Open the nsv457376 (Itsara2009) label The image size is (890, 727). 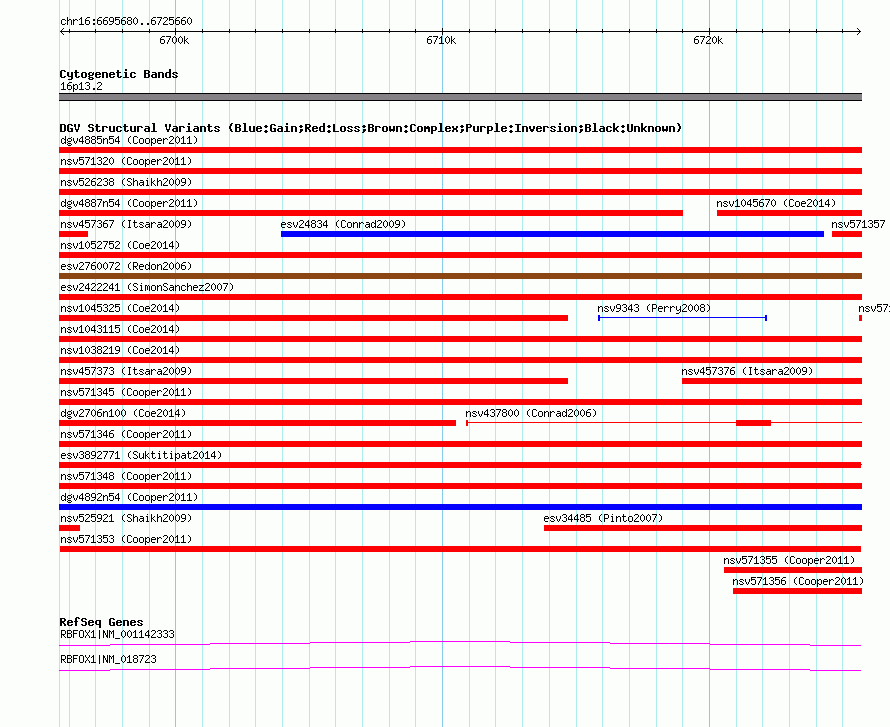pyautogui.click(x=747, y=371)
